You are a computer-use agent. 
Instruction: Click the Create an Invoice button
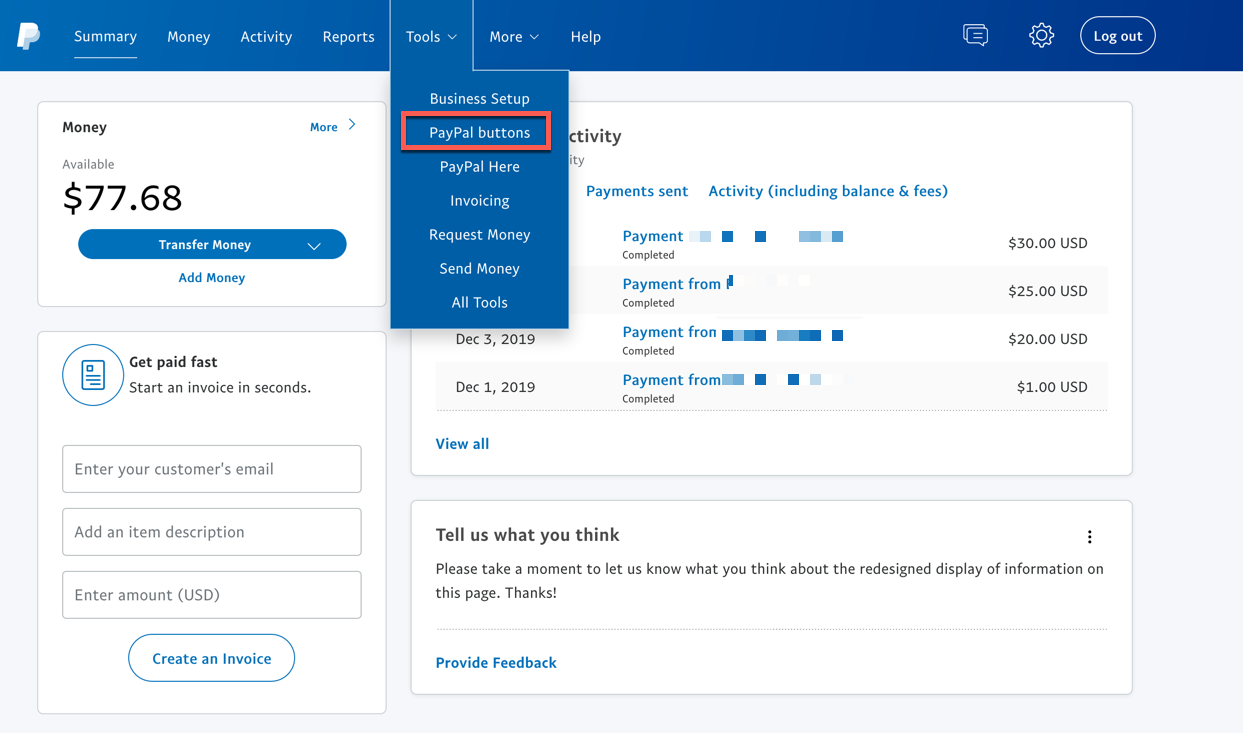pos(211,658)
